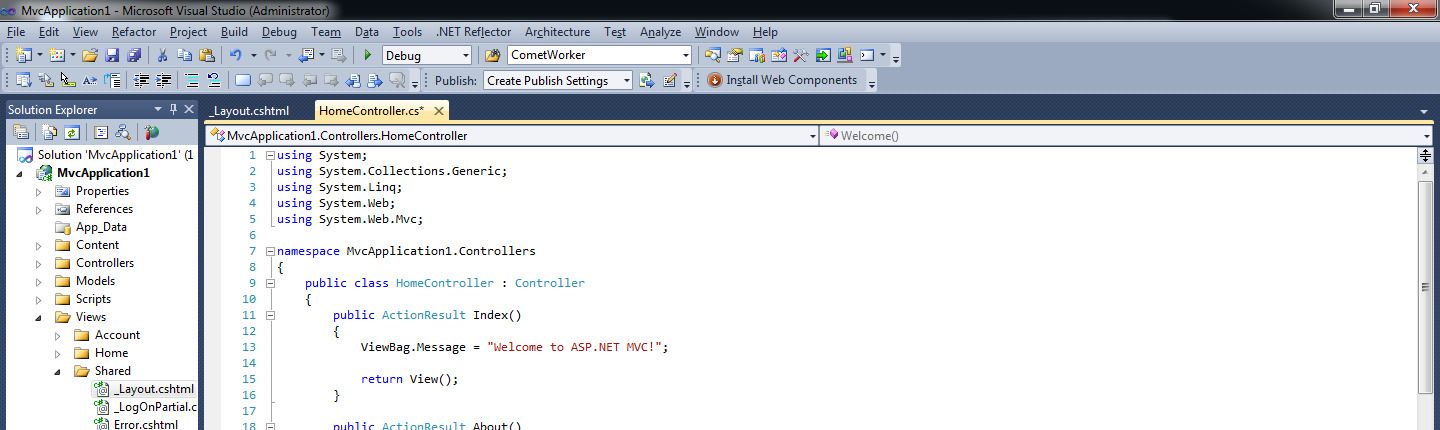Comment out the selected lines icon
This screenshot has width=1440, height=430.
pyautogui.click(x=192, y=80)
